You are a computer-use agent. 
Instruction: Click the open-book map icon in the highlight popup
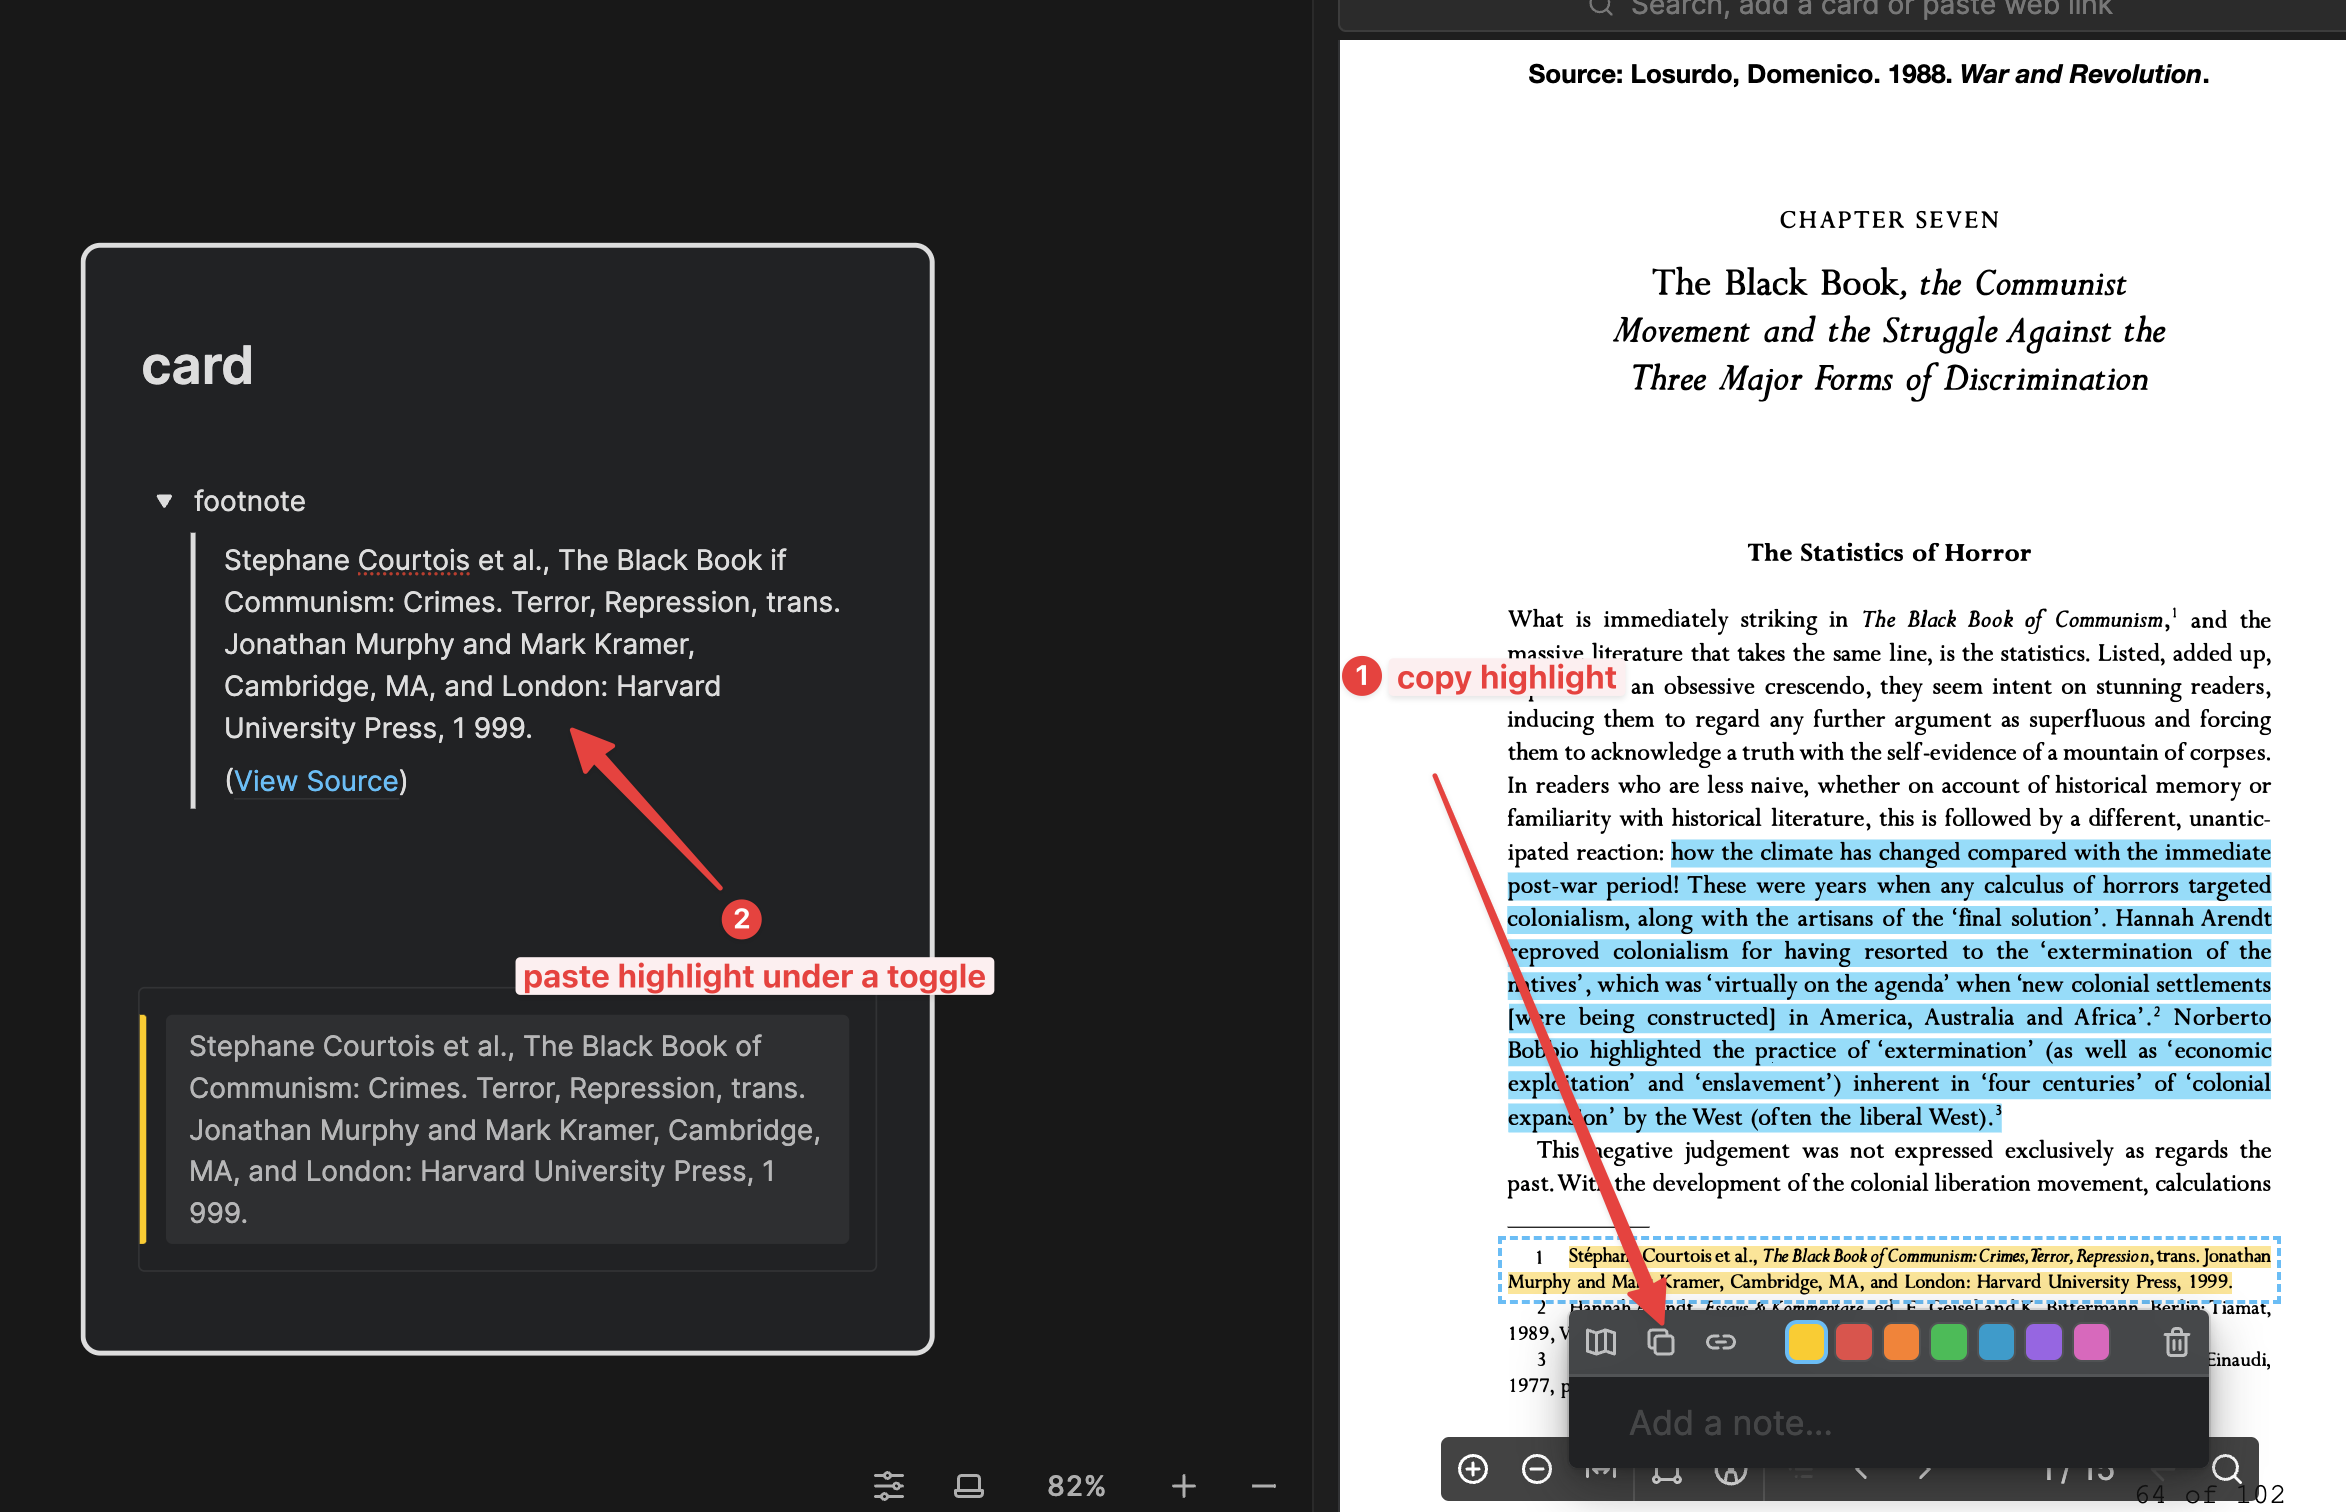pyautogui.click(x=1601, y=1342)
